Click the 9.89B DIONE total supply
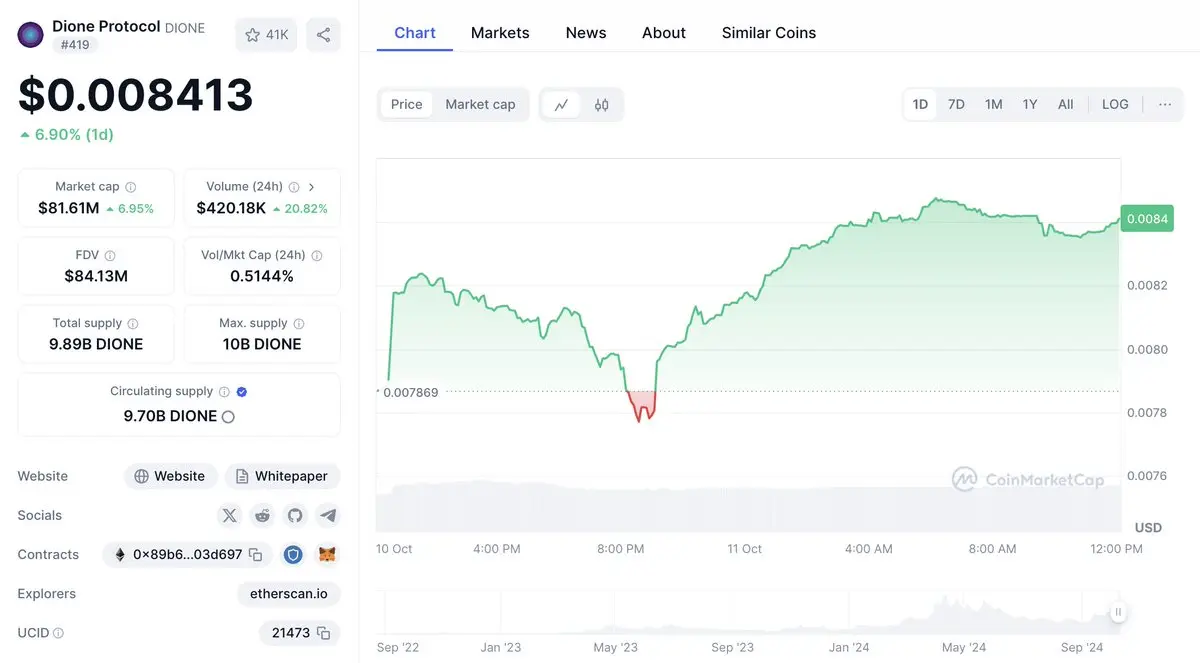1200x663 pixels. point(96,344)
